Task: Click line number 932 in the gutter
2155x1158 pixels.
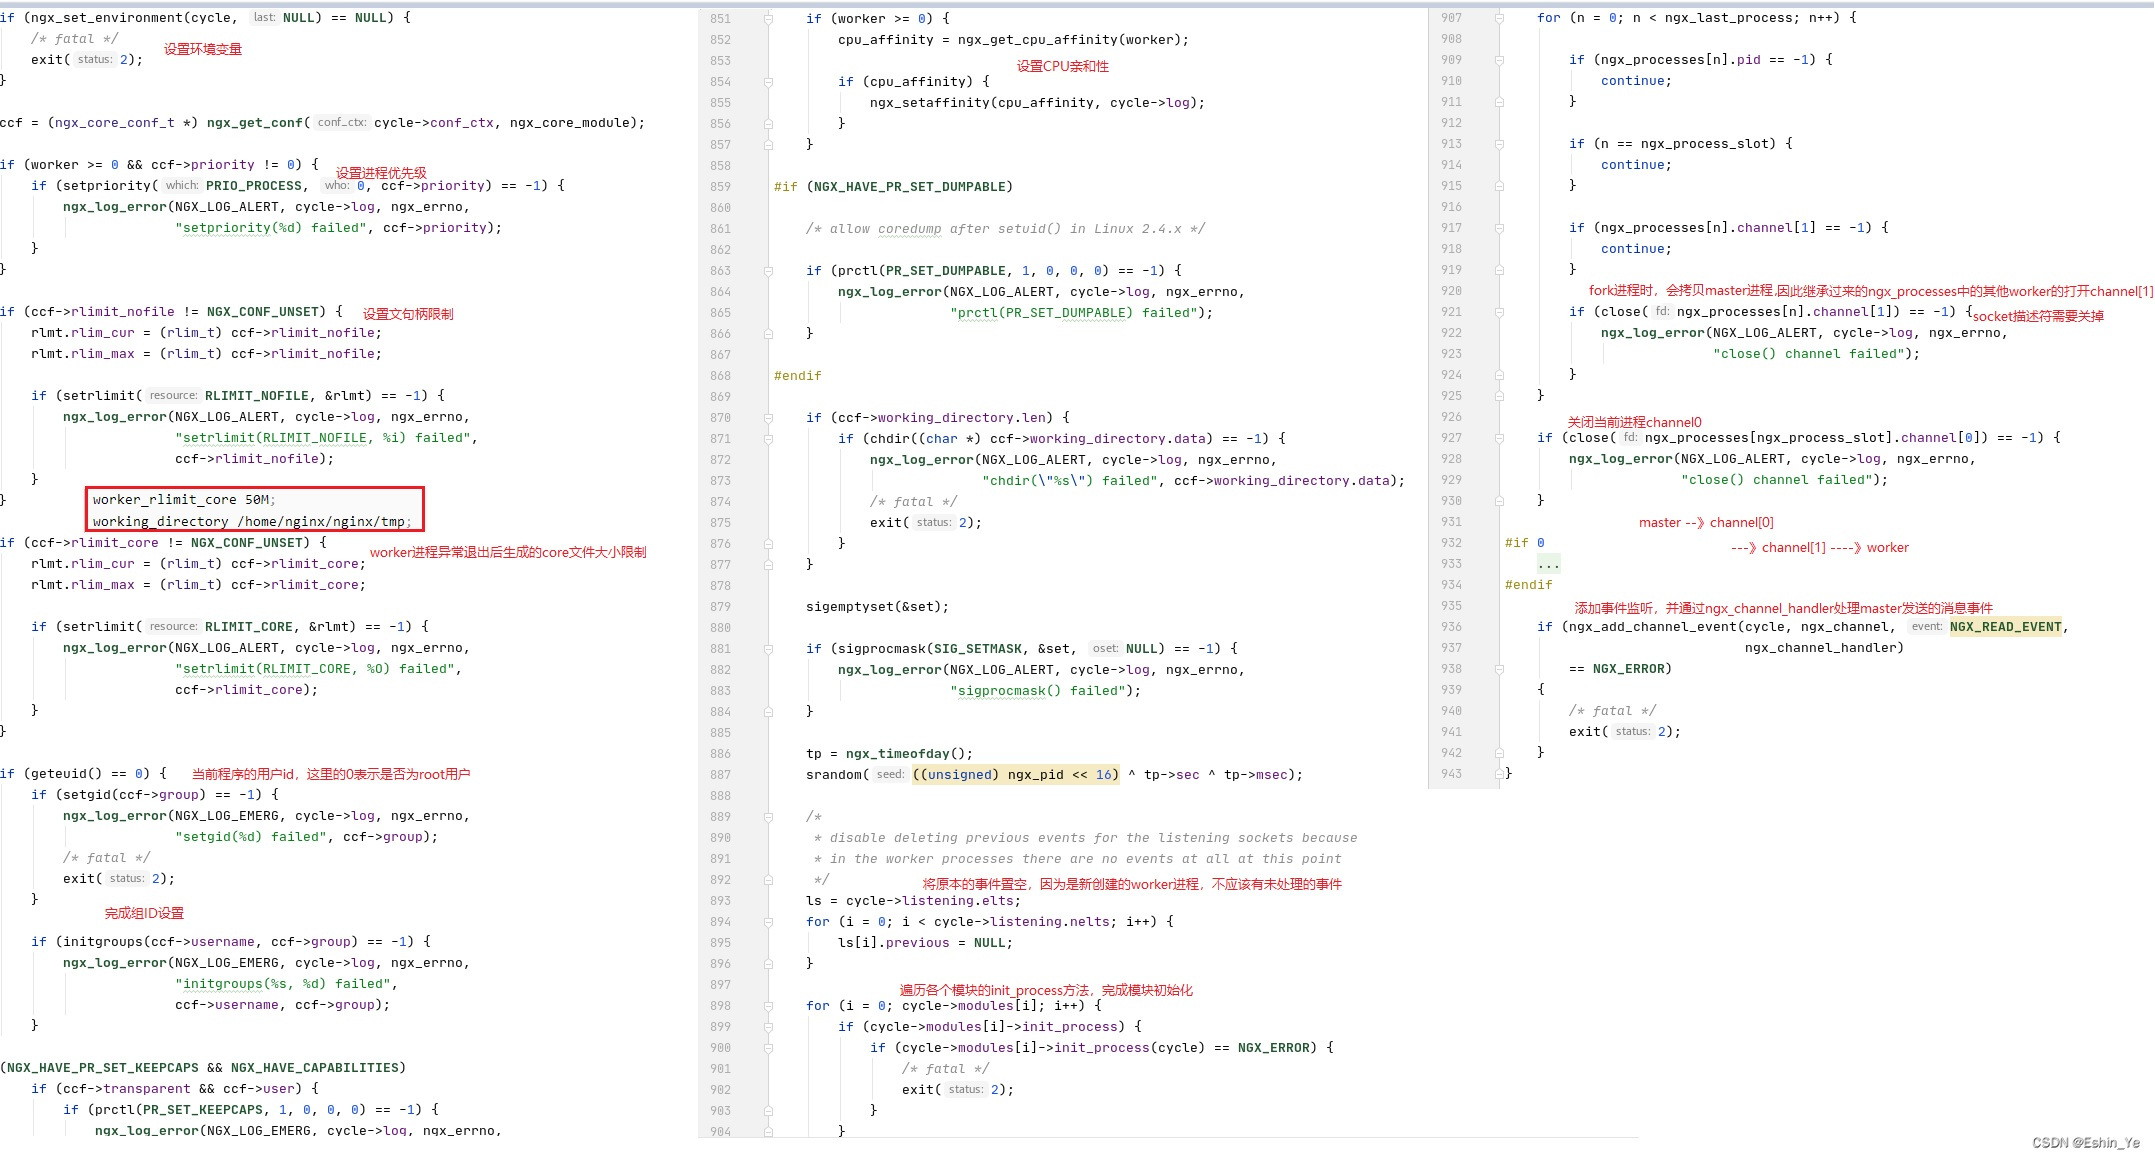Action: pyautogui.click(x=1451, y=543)
